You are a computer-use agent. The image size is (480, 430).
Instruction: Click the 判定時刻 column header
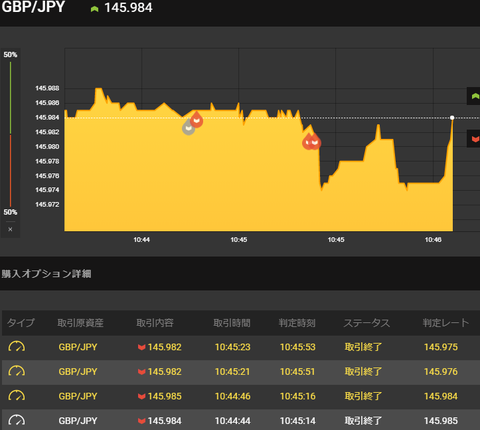(x=297, y=323)
